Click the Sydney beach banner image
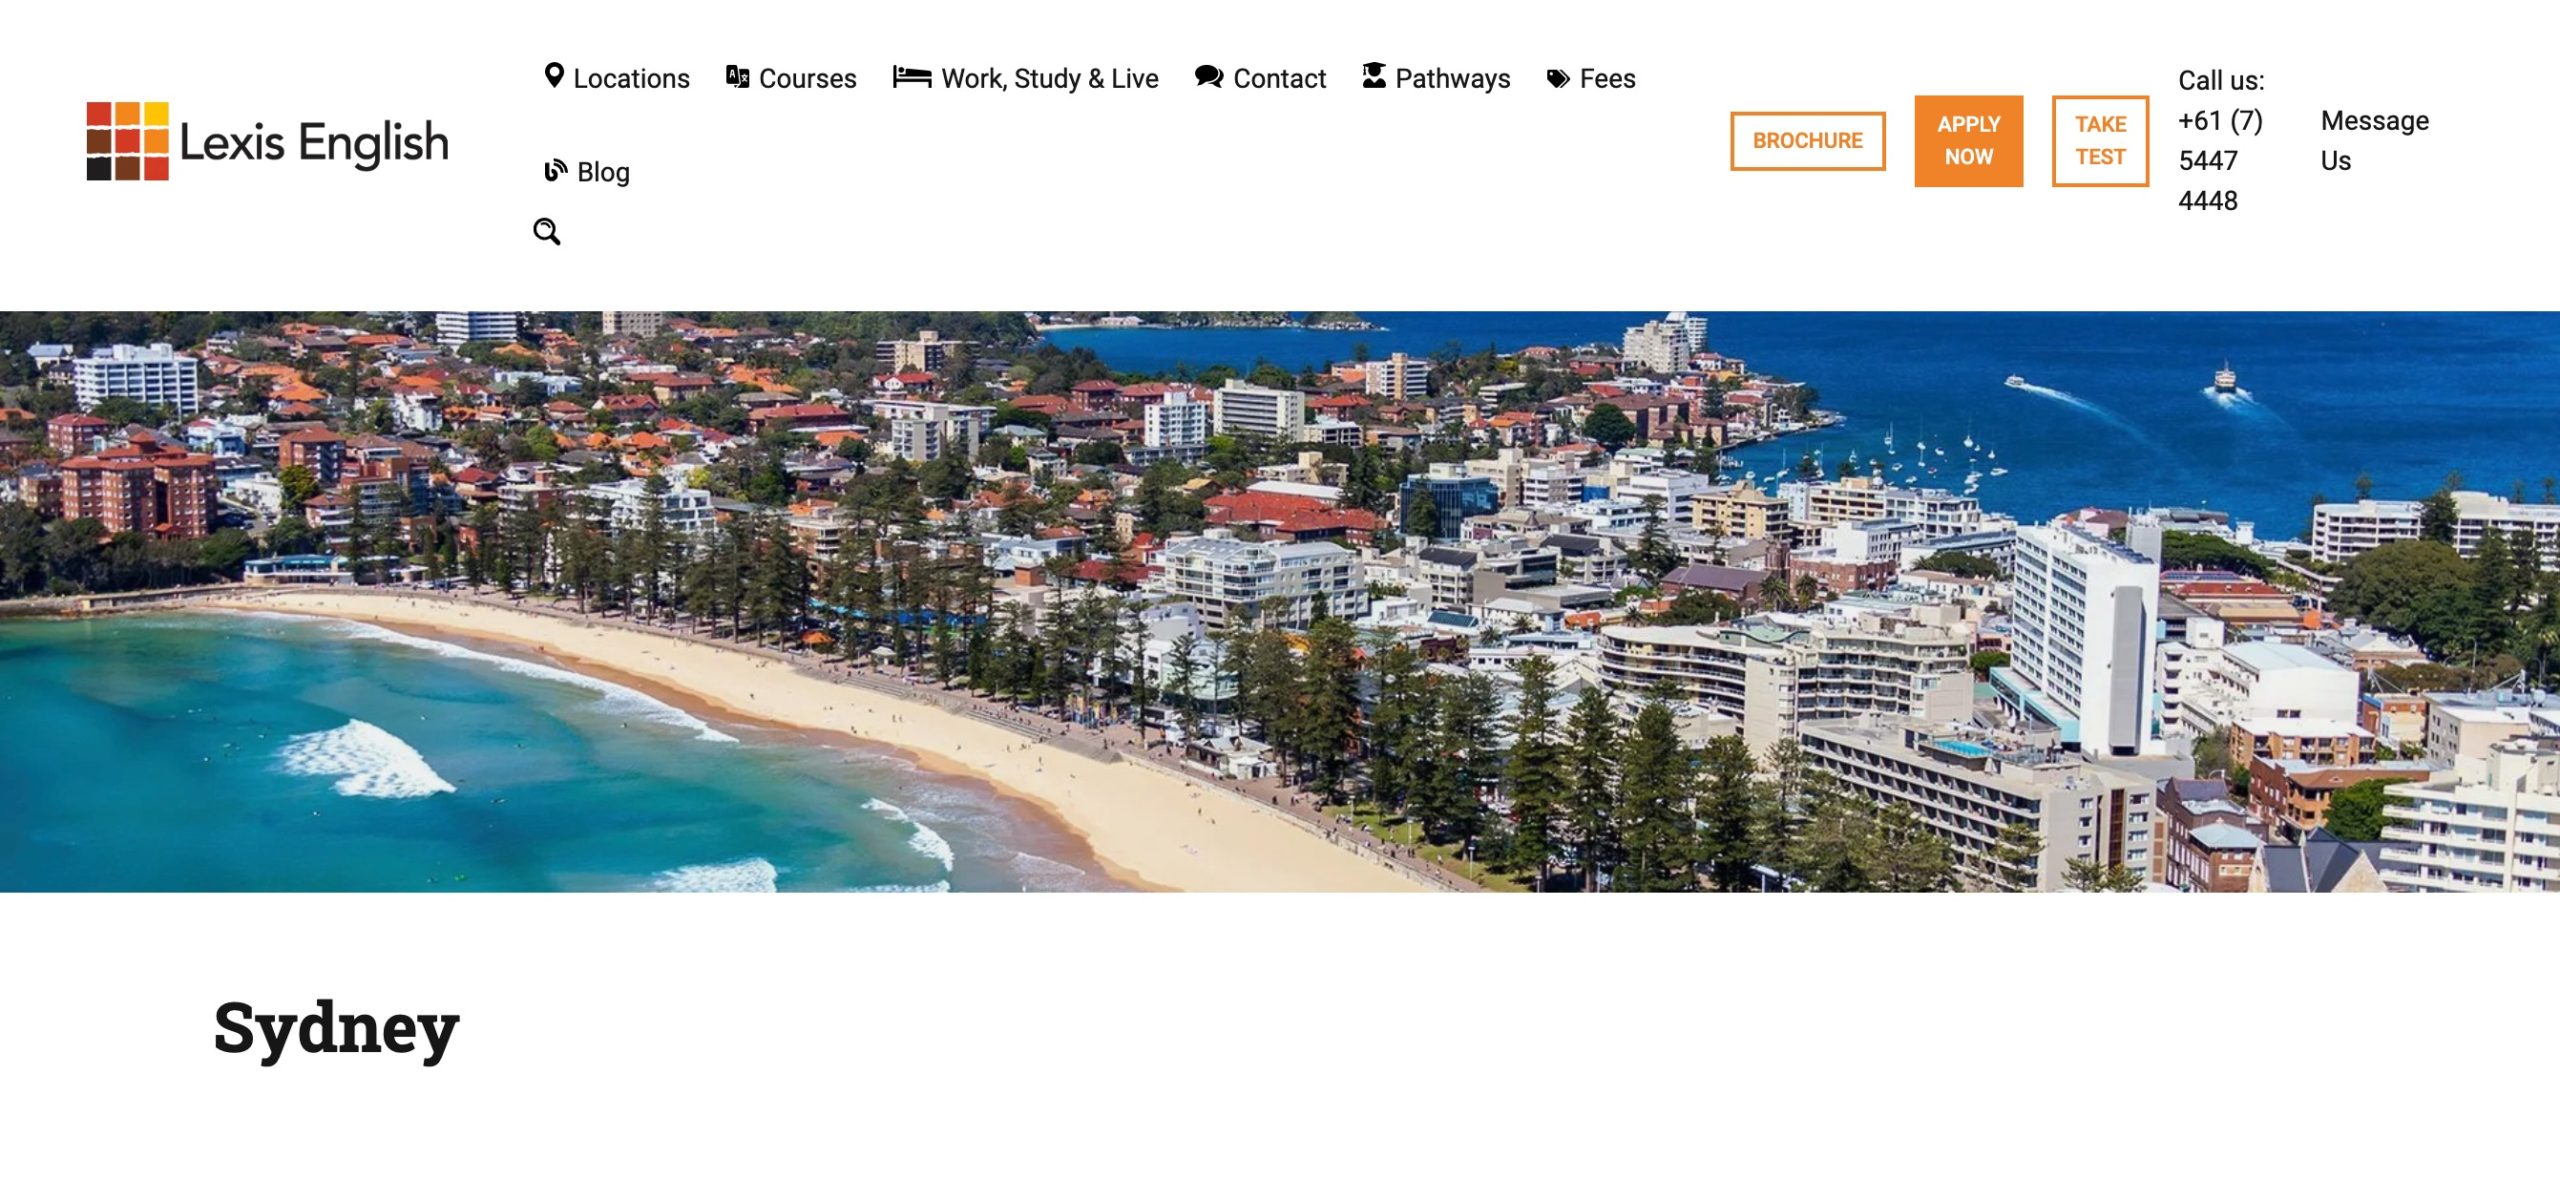The width and height of the screenshot is (2560, 1180). 1280,602
